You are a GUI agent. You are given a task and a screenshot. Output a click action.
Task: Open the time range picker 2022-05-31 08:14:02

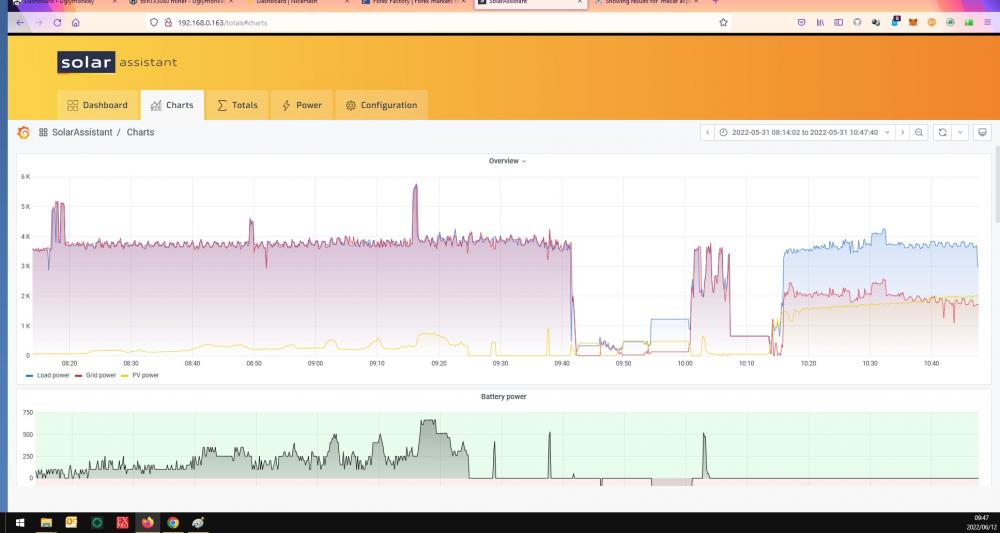click(804, 133)
